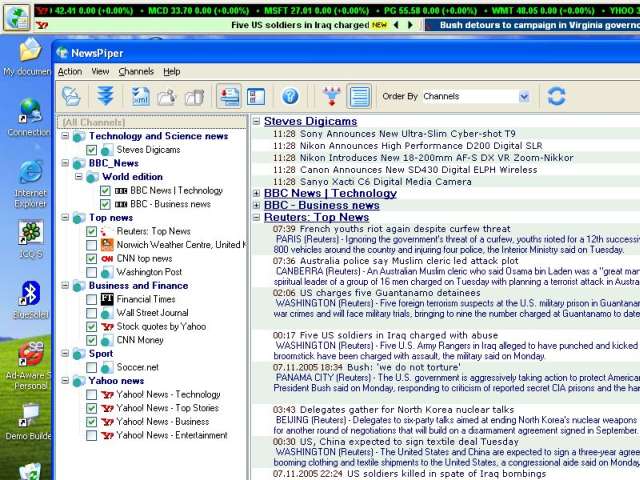Uncheck the CNN top news channel
Viewport: 640px width, 480px height.
[92, 258]
